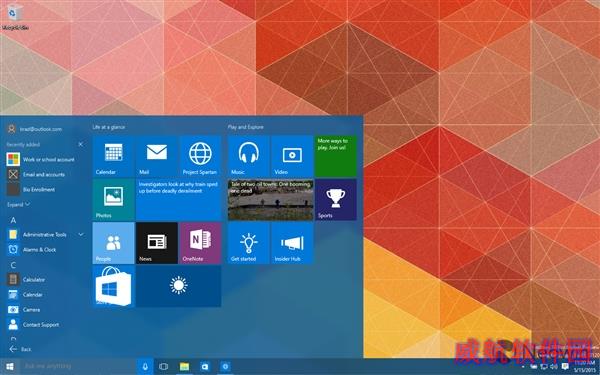Viewport: 600px width, 375px height.
Task: Open the Tale of two oil towns tile
Action: 271,199
